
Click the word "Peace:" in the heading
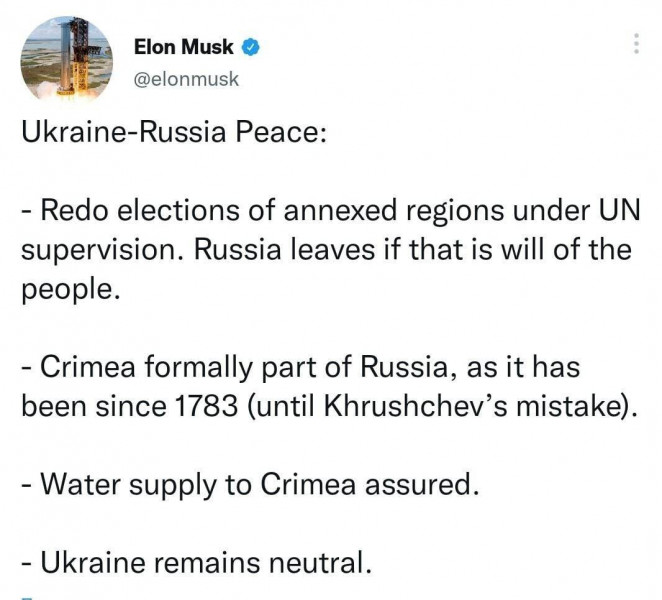tap(281, 132)
